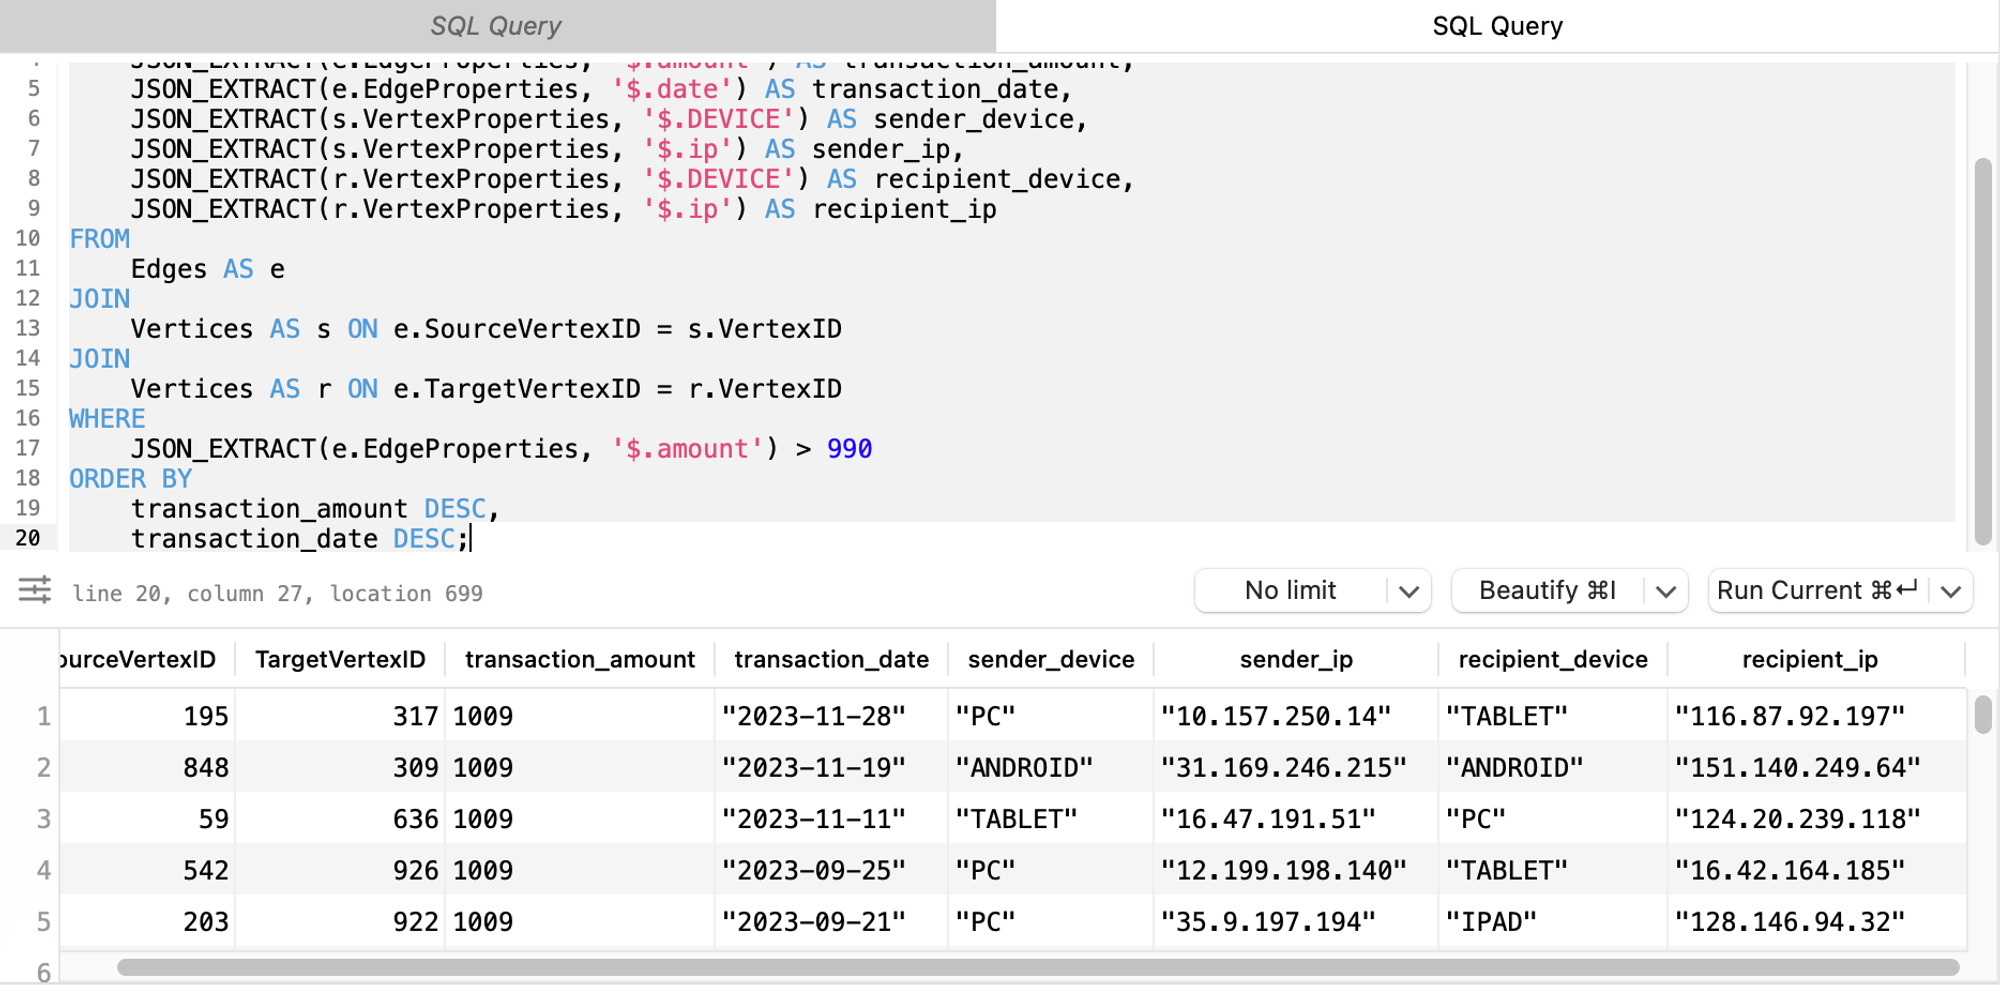2000x985 pixels.
Task: Expand the Beautify options chevron
Action: pos(1665,591)
